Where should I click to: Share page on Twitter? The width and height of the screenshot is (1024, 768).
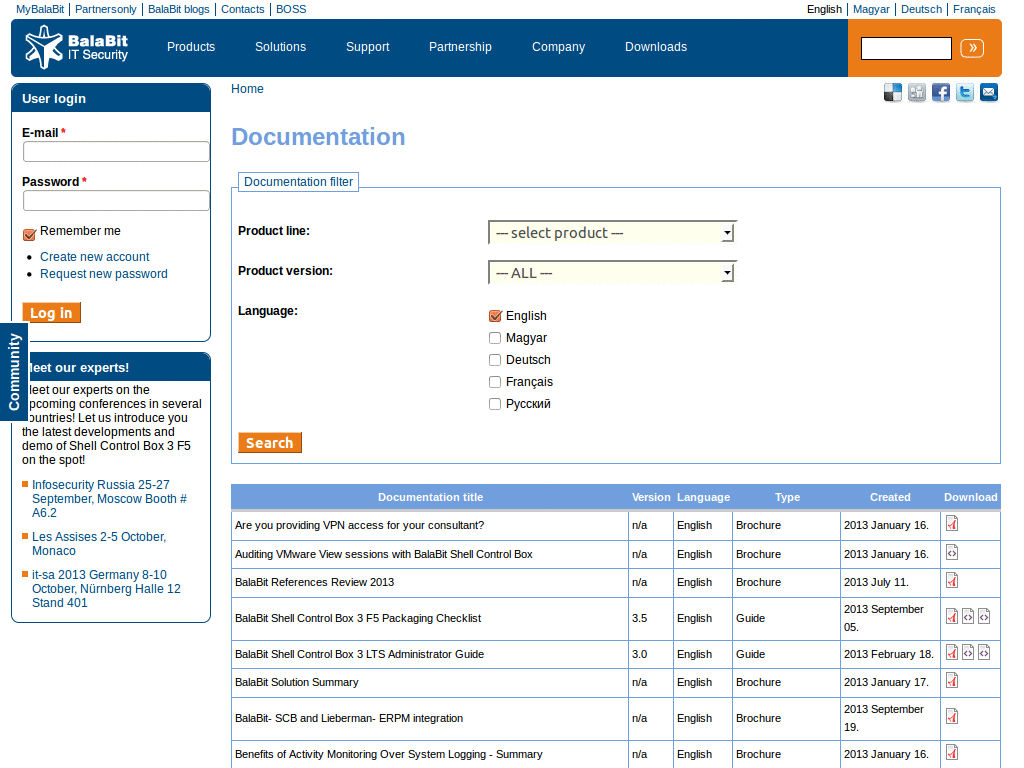click(965, 93)
